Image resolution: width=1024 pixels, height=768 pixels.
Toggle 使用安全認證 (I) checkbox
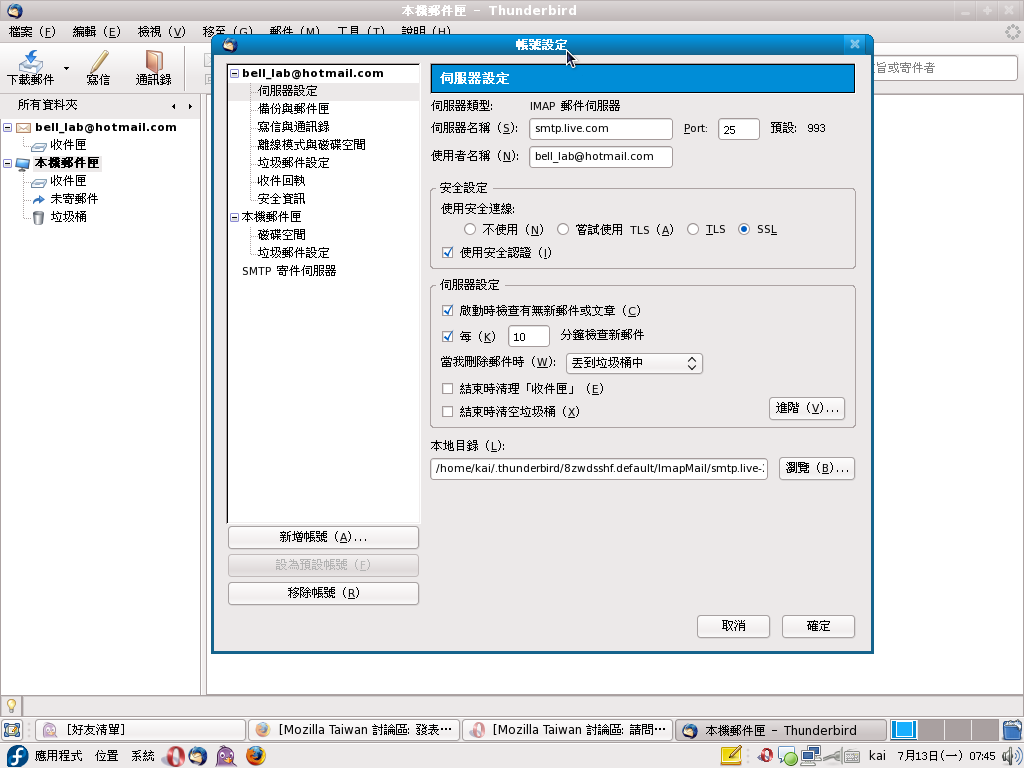447,252
